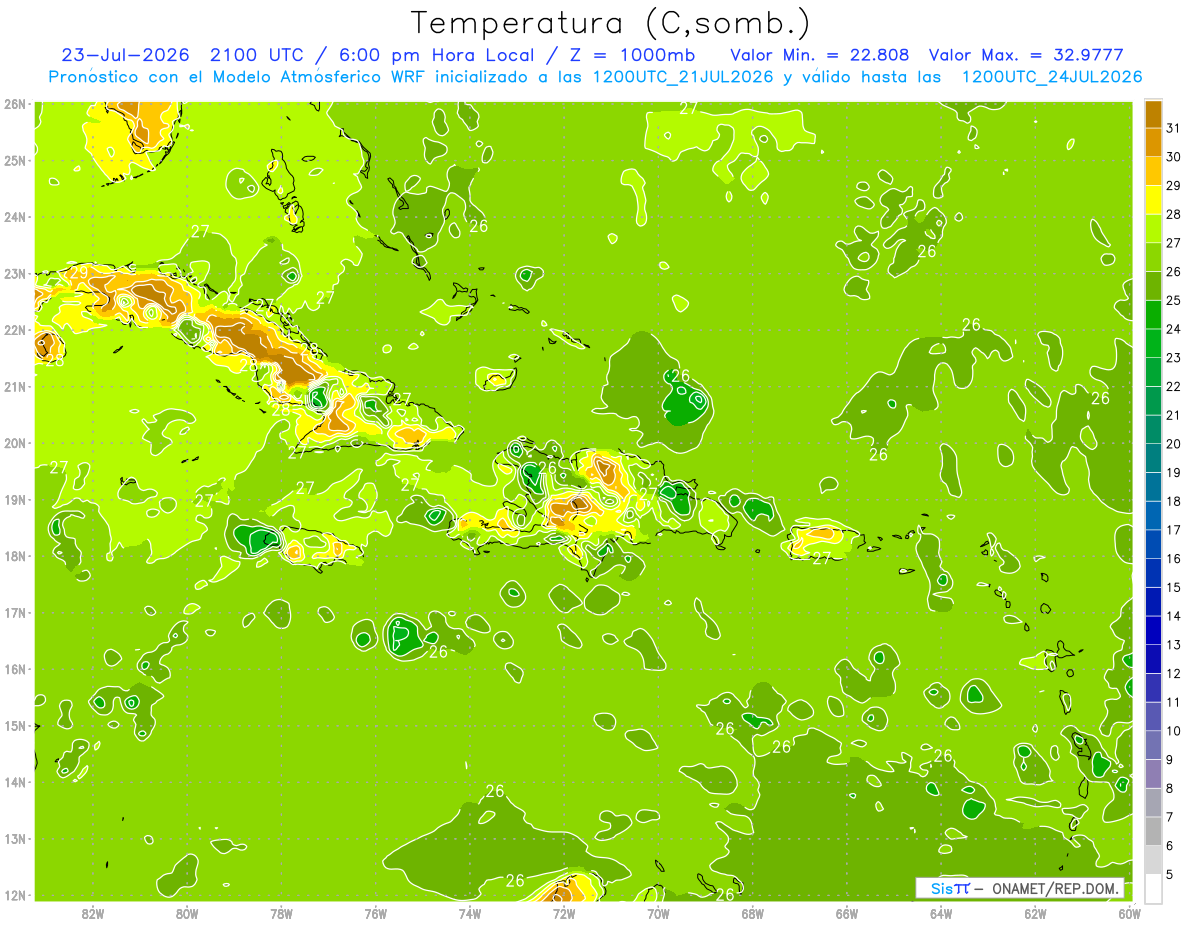1200x927 pixels.
Task: Click the '70W' longitude axis label
Action: click(x=658, y=913)
